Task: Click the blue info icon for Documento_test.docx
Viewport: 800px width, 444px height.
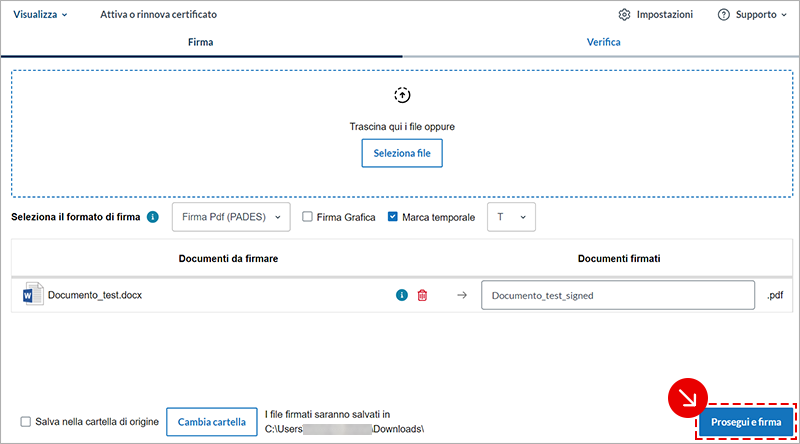Action: (402, 296)
